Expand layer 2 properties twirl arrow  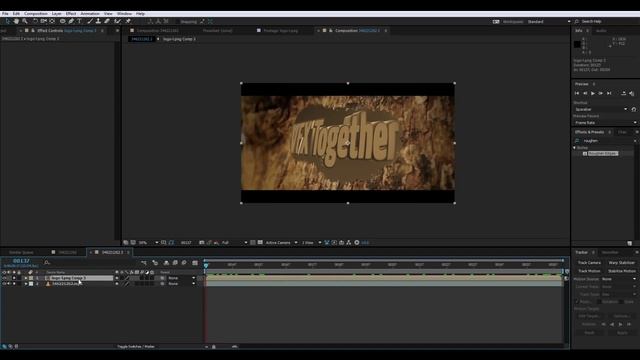[26, 284]
